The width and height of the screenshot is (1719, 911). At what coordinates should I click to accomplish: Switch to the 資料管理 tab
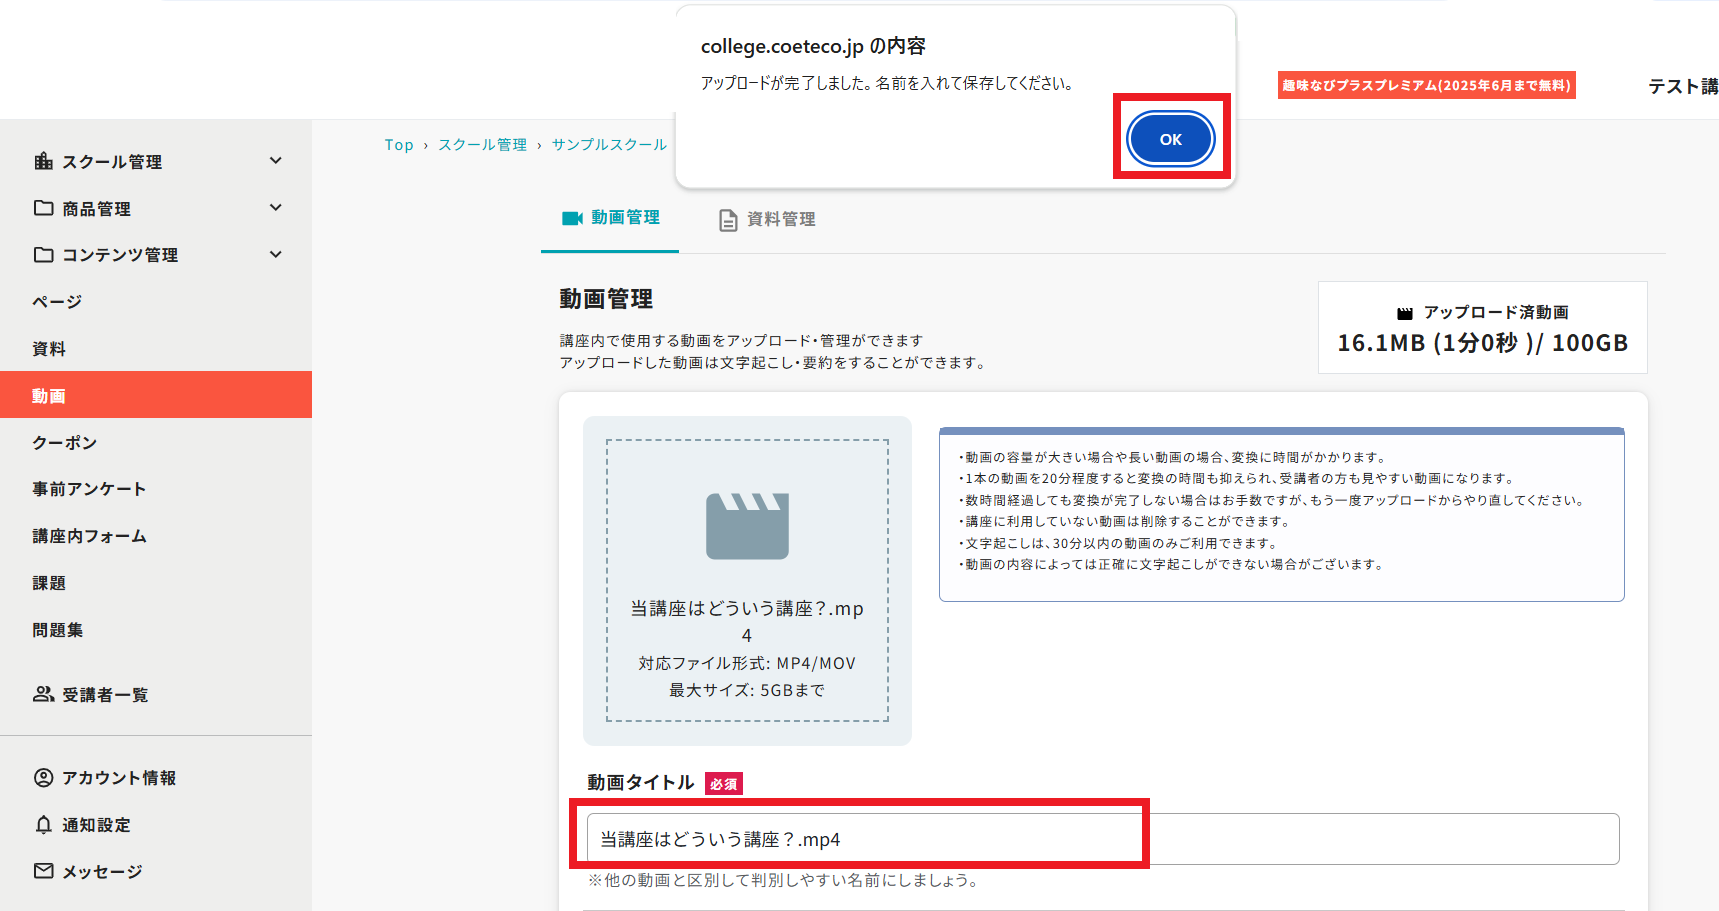tap(767, 219)
